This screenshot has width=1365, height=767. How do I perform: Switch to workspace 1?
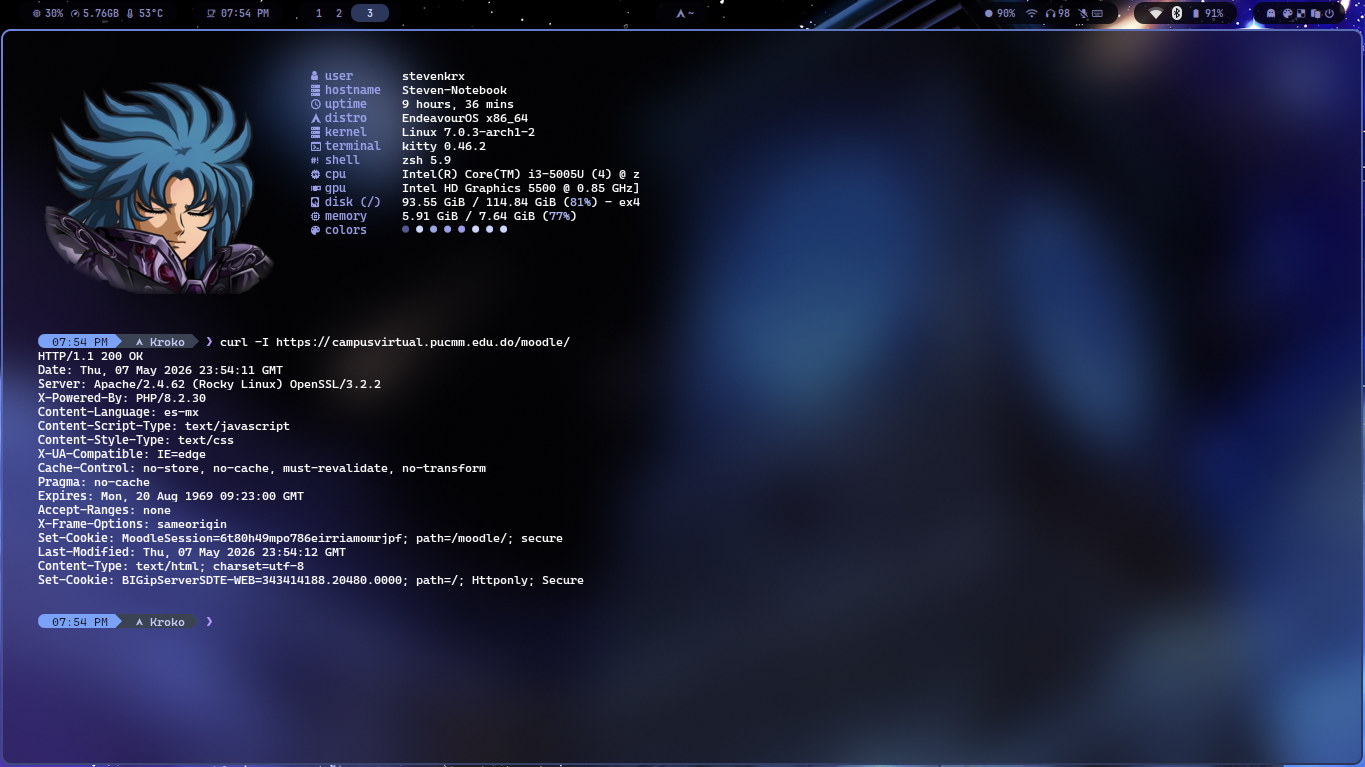319,13
